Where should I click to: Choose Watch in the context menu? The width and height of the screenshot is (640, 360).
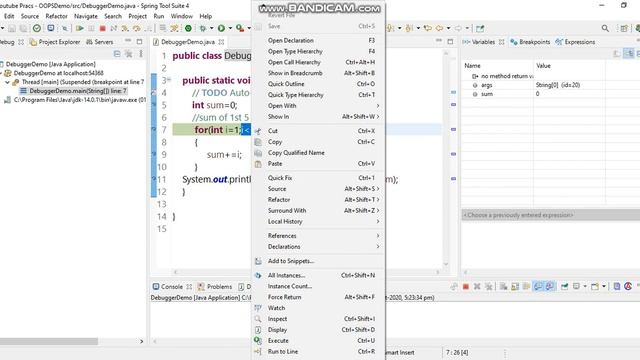tap(318, 308)
